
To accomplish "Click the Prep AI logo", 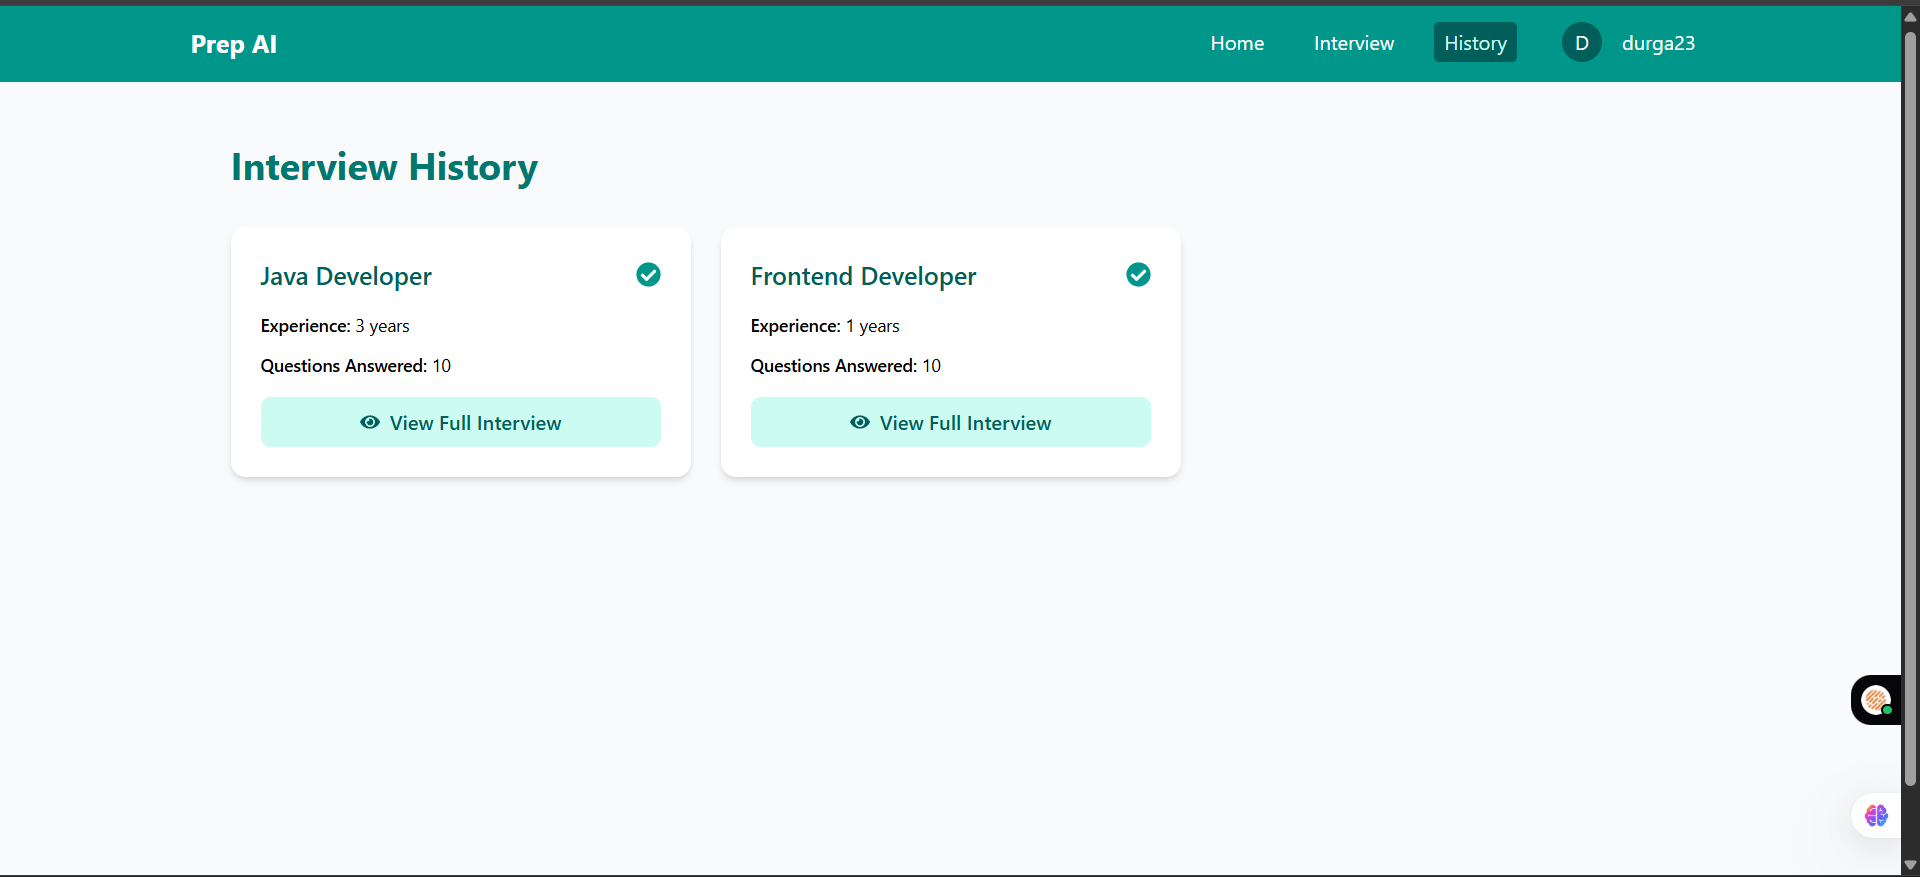I will (233, 44).
